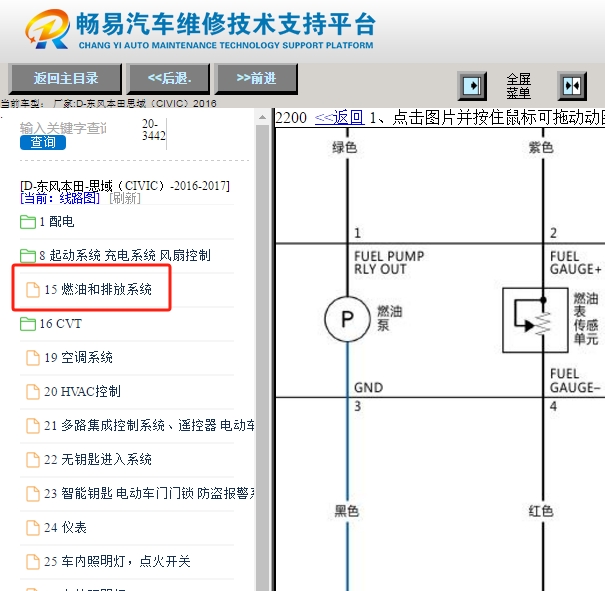Click the D-东风本田-思域 CIVIC 2016-2017 heading
The width and height of the screenshot is (605, 591).
125,186
